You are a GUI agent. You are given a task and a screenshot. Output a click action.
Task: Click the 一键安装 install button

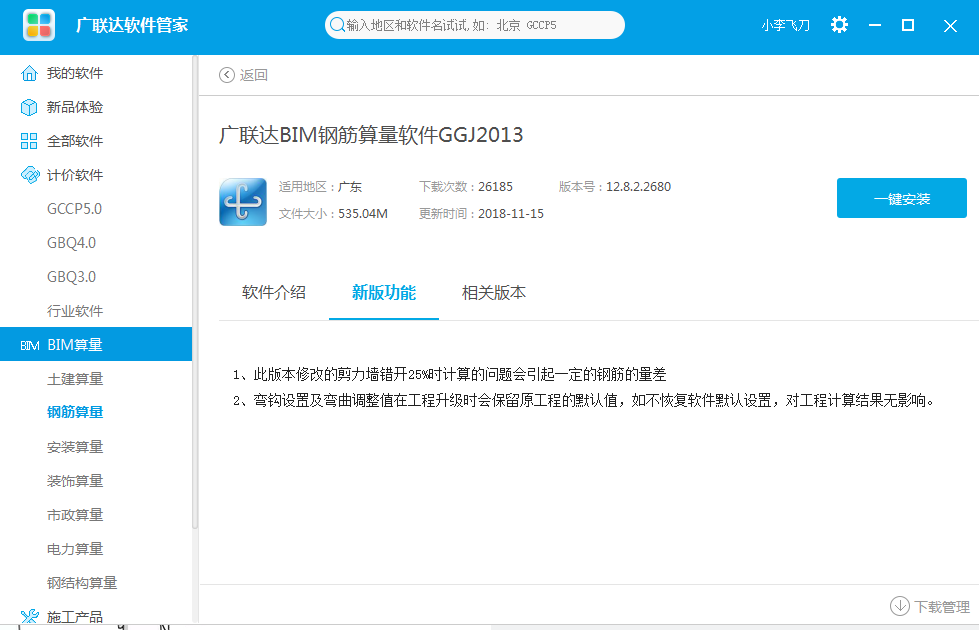902,198
